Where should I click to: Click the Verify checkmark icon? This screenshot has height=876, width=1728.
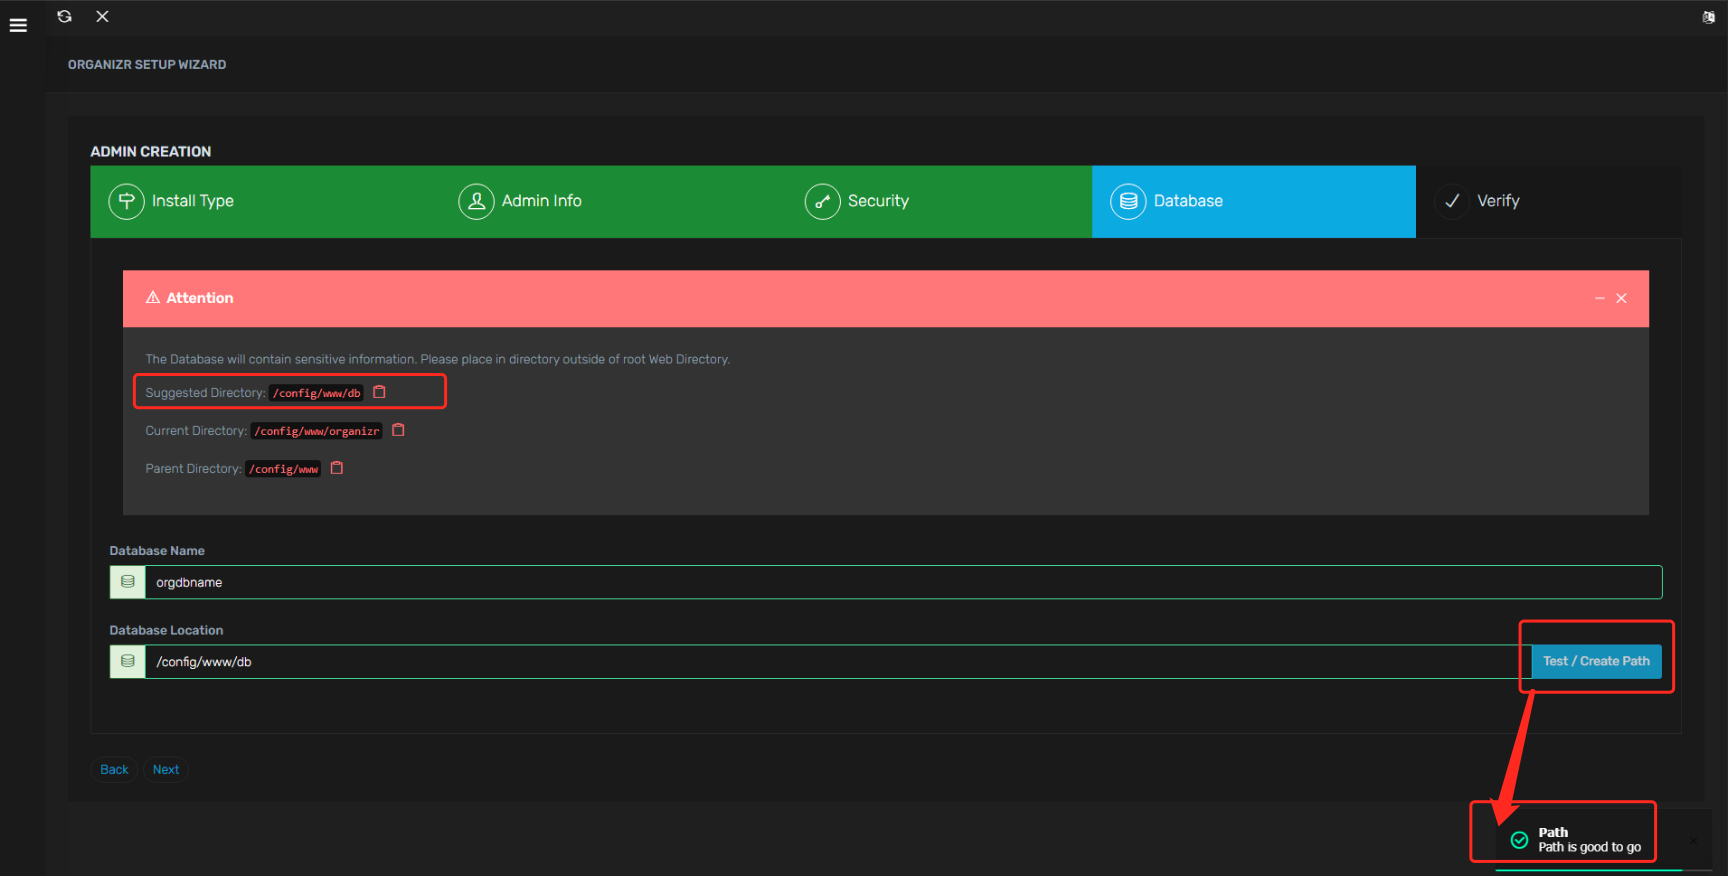(x=1452, y=201)
